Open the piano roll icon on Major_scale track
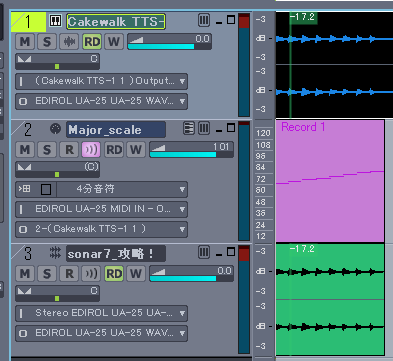393x361 pixels. click(x=189, y=128)
